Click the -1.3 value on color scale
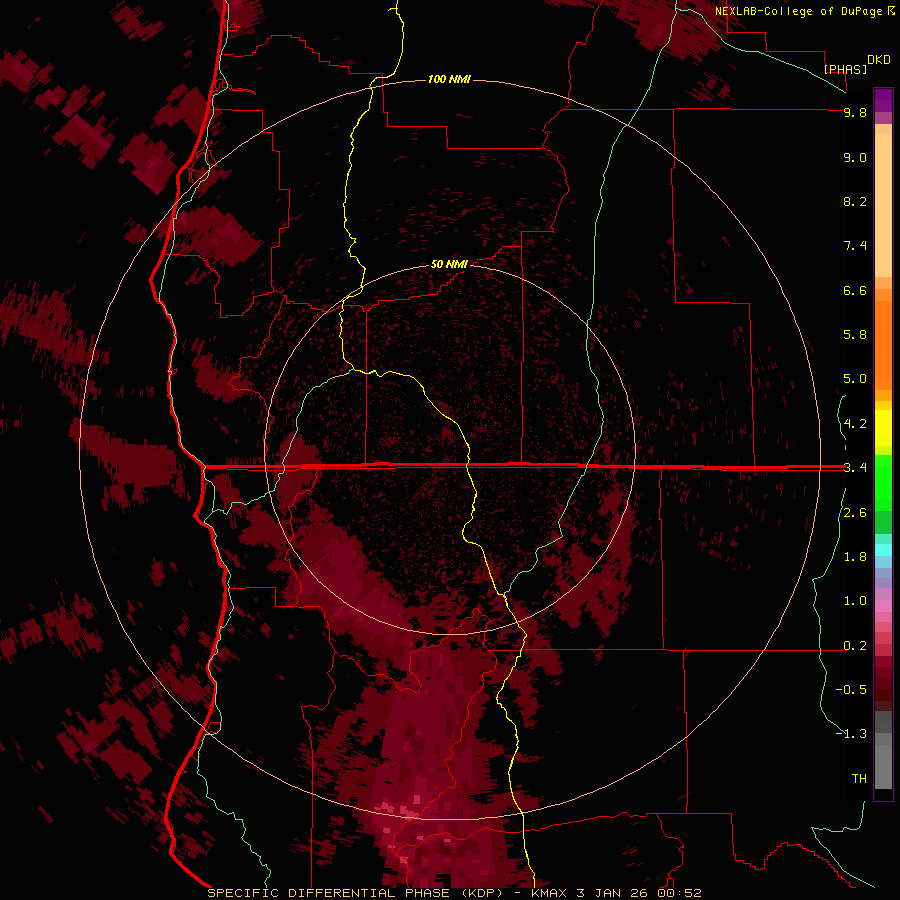 point(851,734)
